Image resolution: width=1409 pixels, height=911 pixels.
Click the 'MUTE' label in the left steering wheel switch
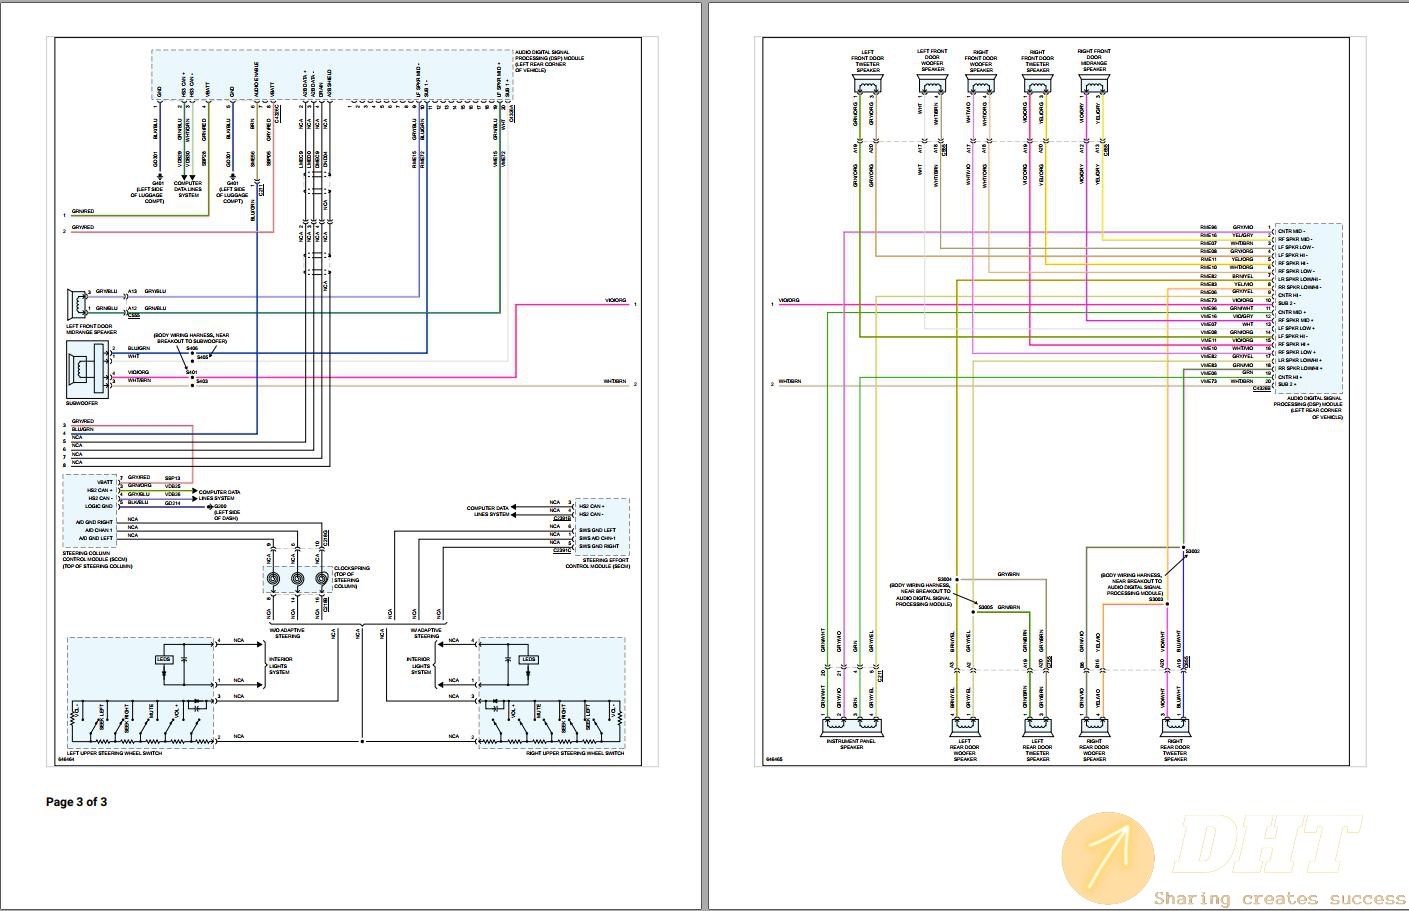151,712
